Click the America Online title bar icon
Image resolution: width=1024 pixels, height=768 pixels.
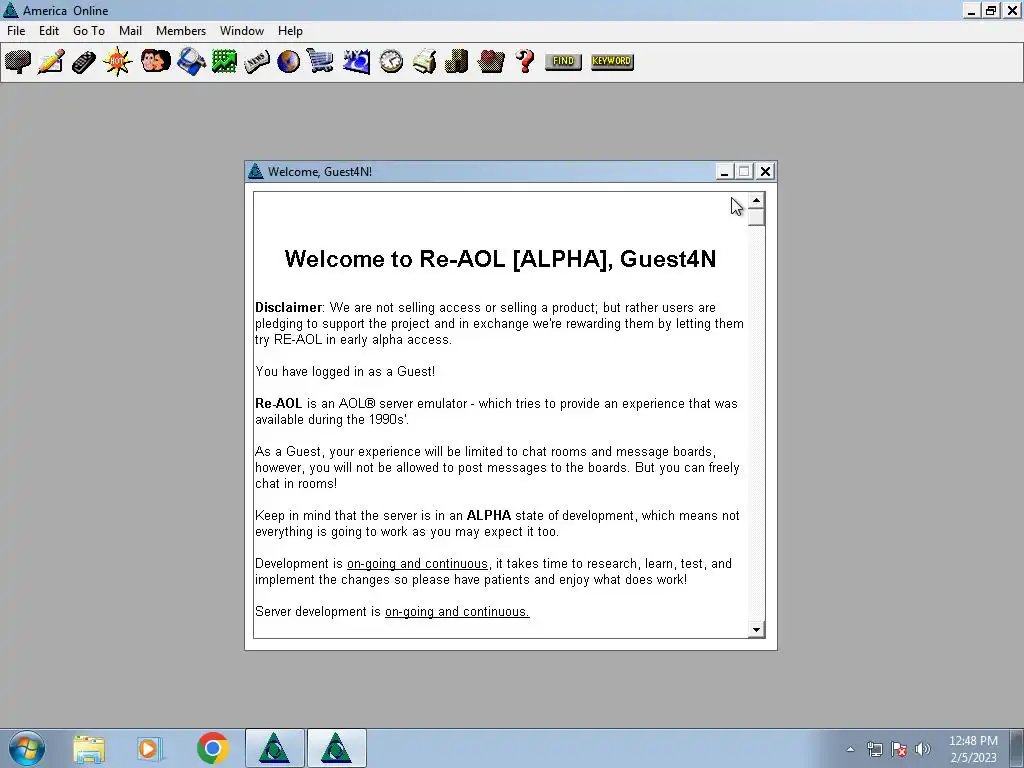tap(10, 10)
